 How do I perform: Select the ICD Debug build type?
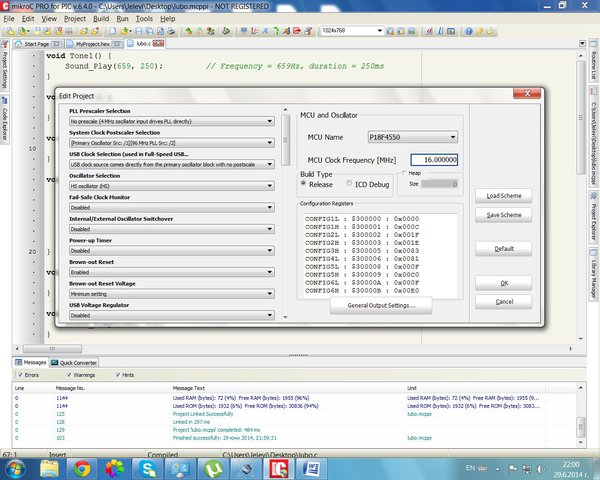(349, 184)
